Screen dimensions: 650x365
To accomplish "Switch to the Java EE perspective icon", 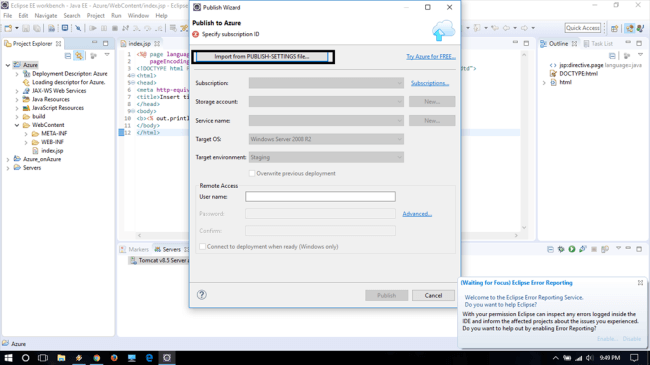I will (630, 28).
